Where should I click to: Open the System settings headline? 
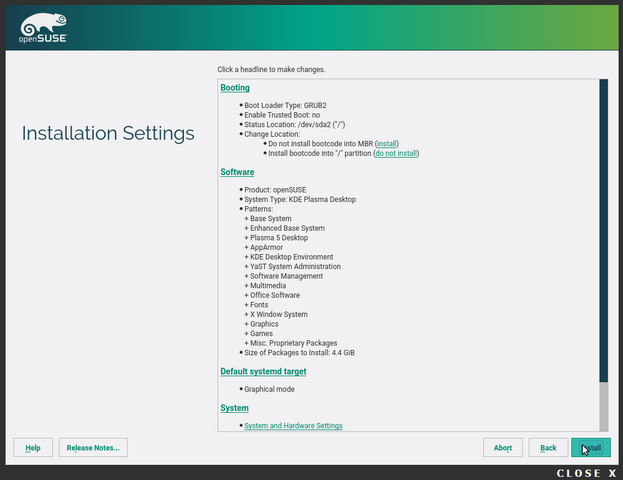(x=234, y=408)
